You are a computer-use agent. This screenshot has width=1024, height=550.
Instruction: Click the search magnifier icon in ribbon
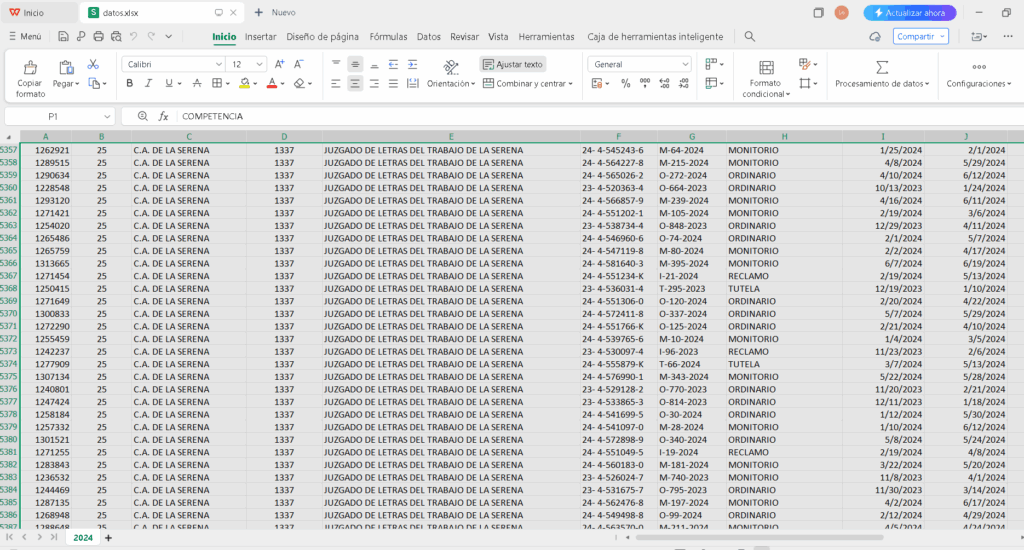[x=750, y=36]
